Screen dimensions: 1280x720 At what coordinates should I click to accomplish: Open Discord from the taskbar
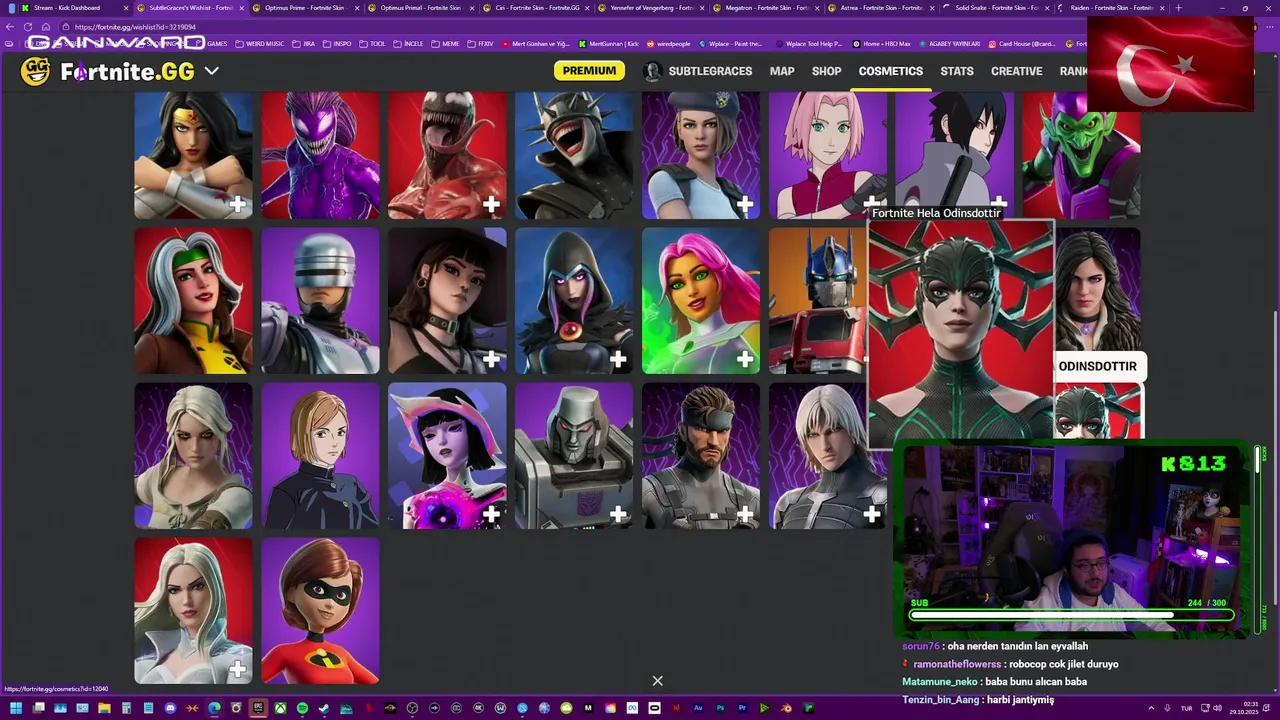(170, 709)
